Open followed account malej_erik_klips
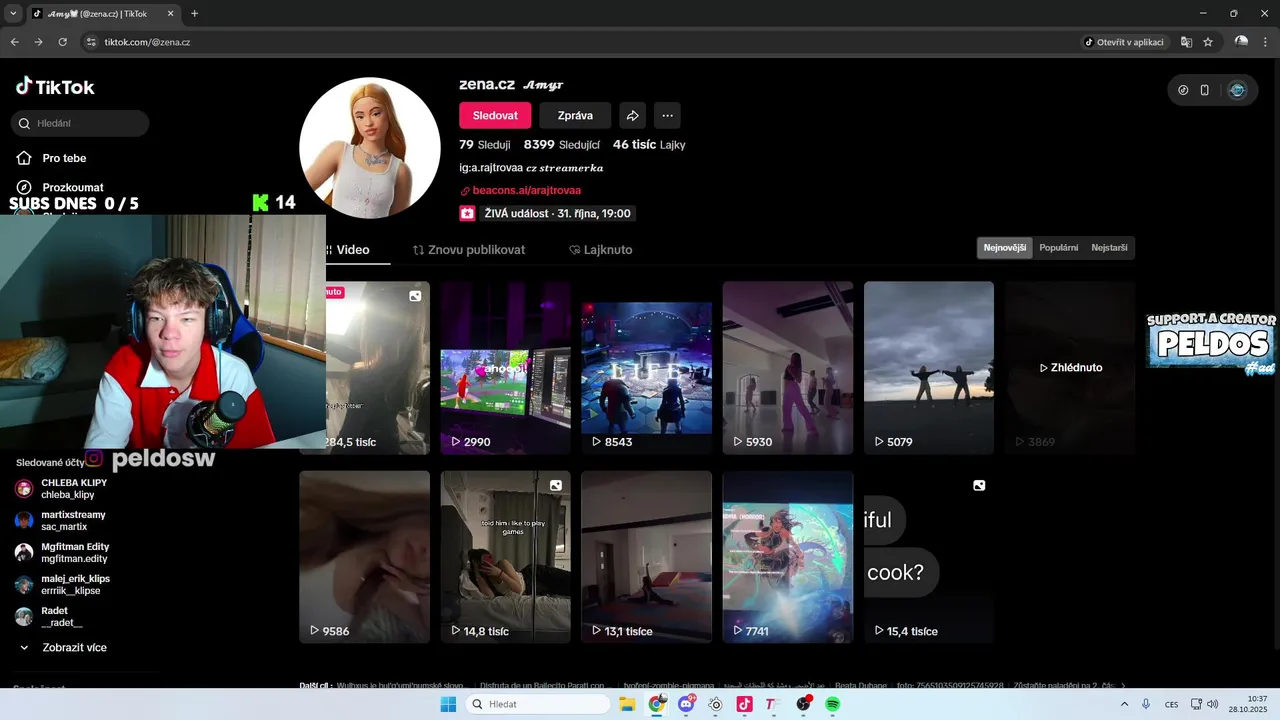 pos(73,584)
